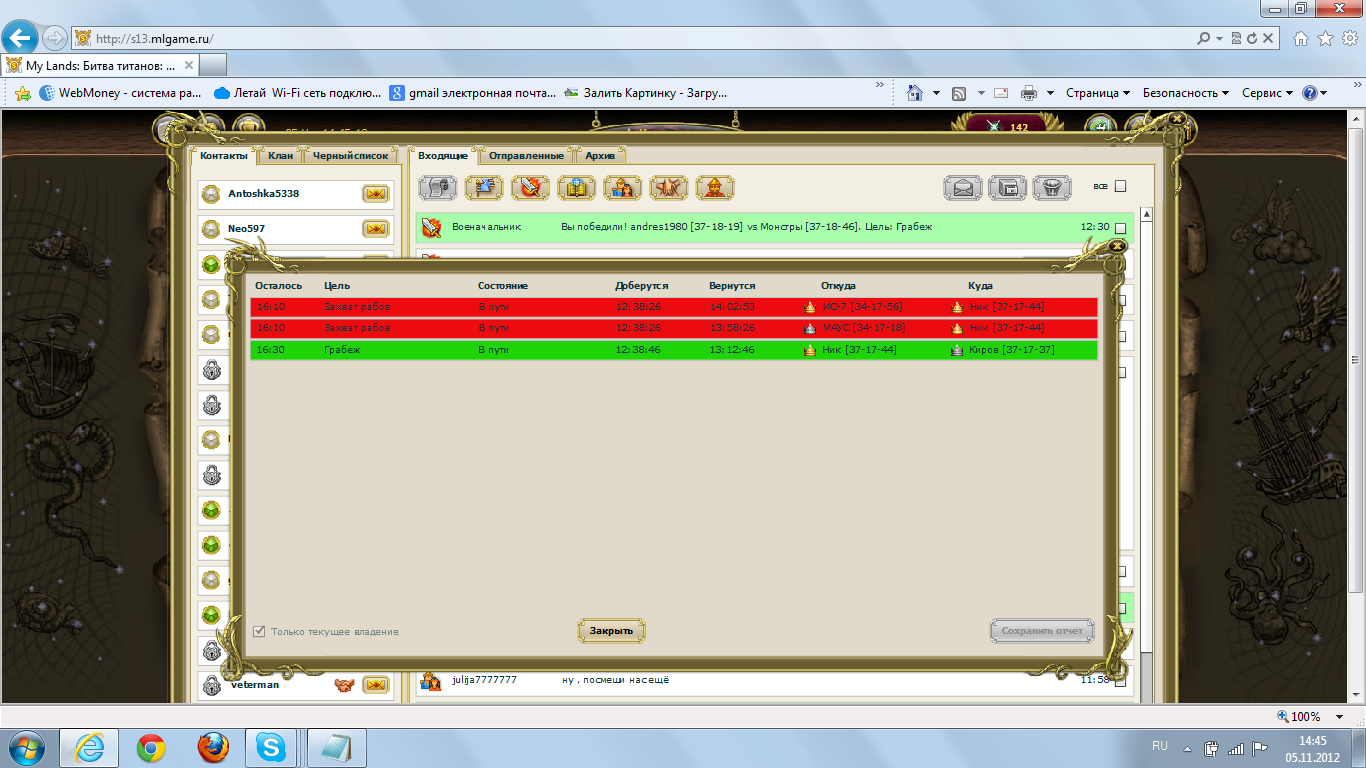This screenshot has height=768, width=1366.
Task: Filter messages by battle reports sword icon
Action: 530,187
